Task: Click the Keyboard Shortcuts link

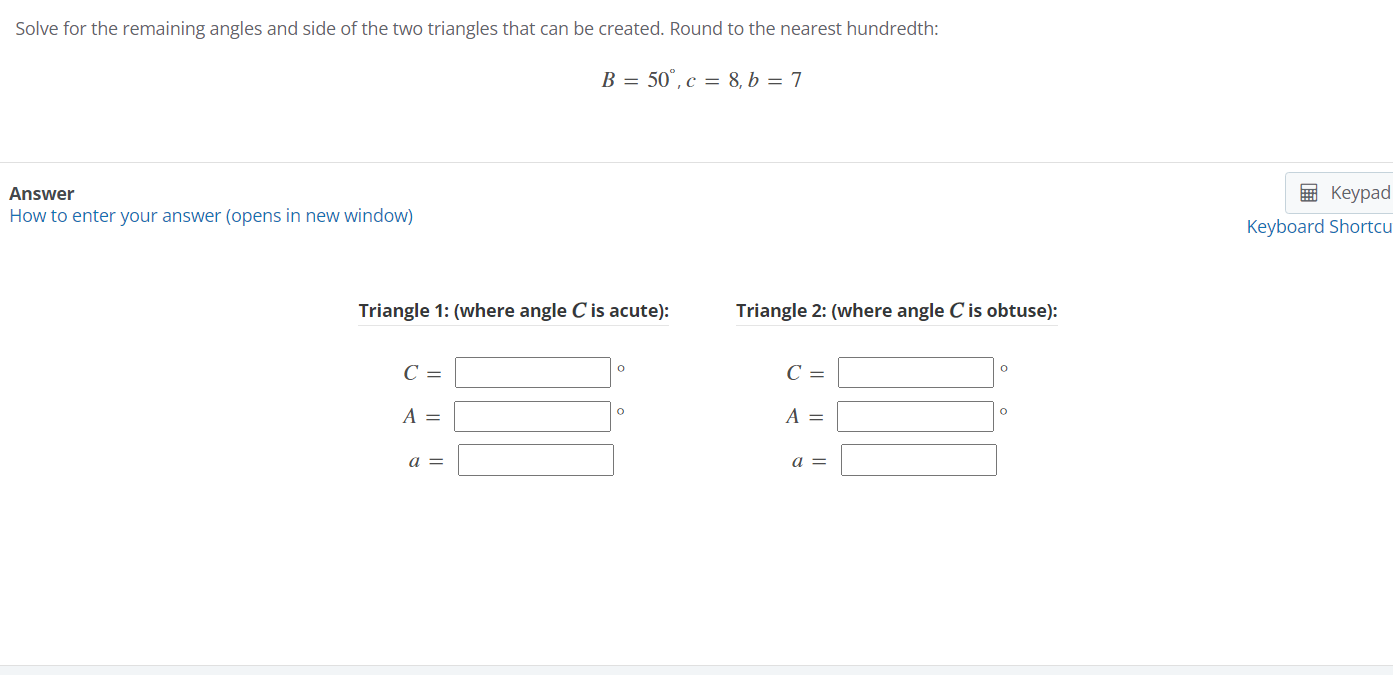Action: 1318,226
